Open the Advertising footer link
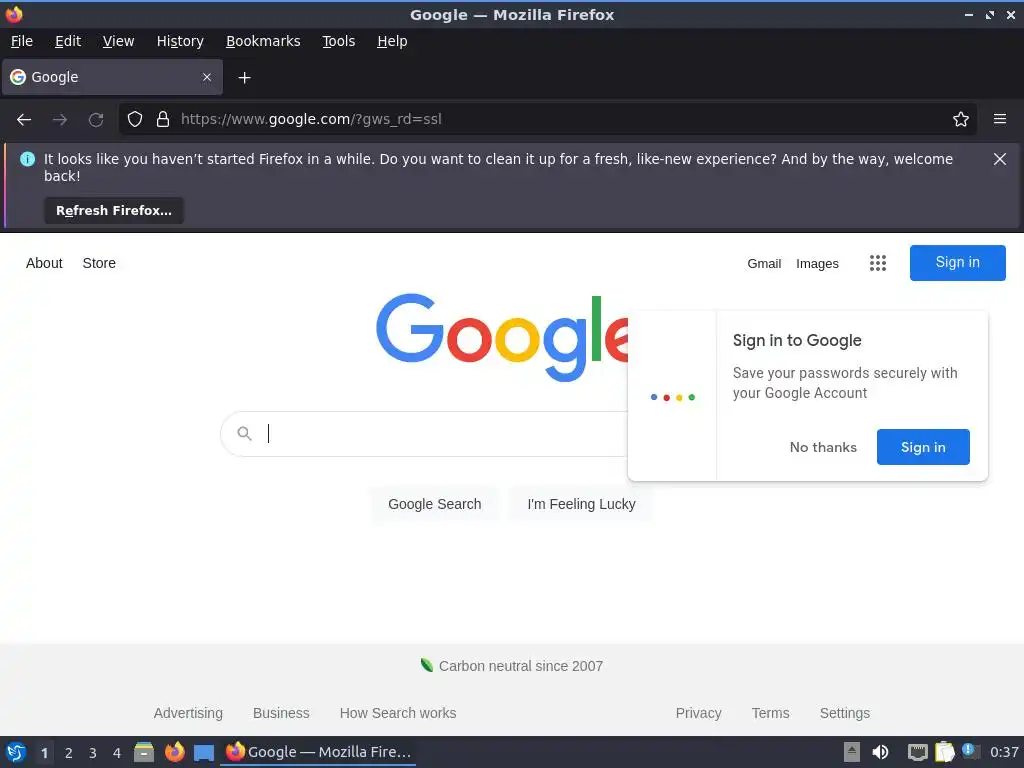 coord(188,713)
